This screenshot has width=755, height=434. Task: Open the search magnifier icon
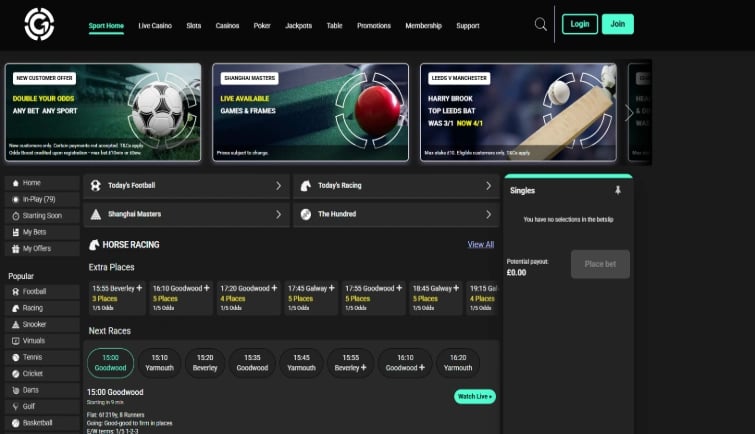(x=541, y=24)
